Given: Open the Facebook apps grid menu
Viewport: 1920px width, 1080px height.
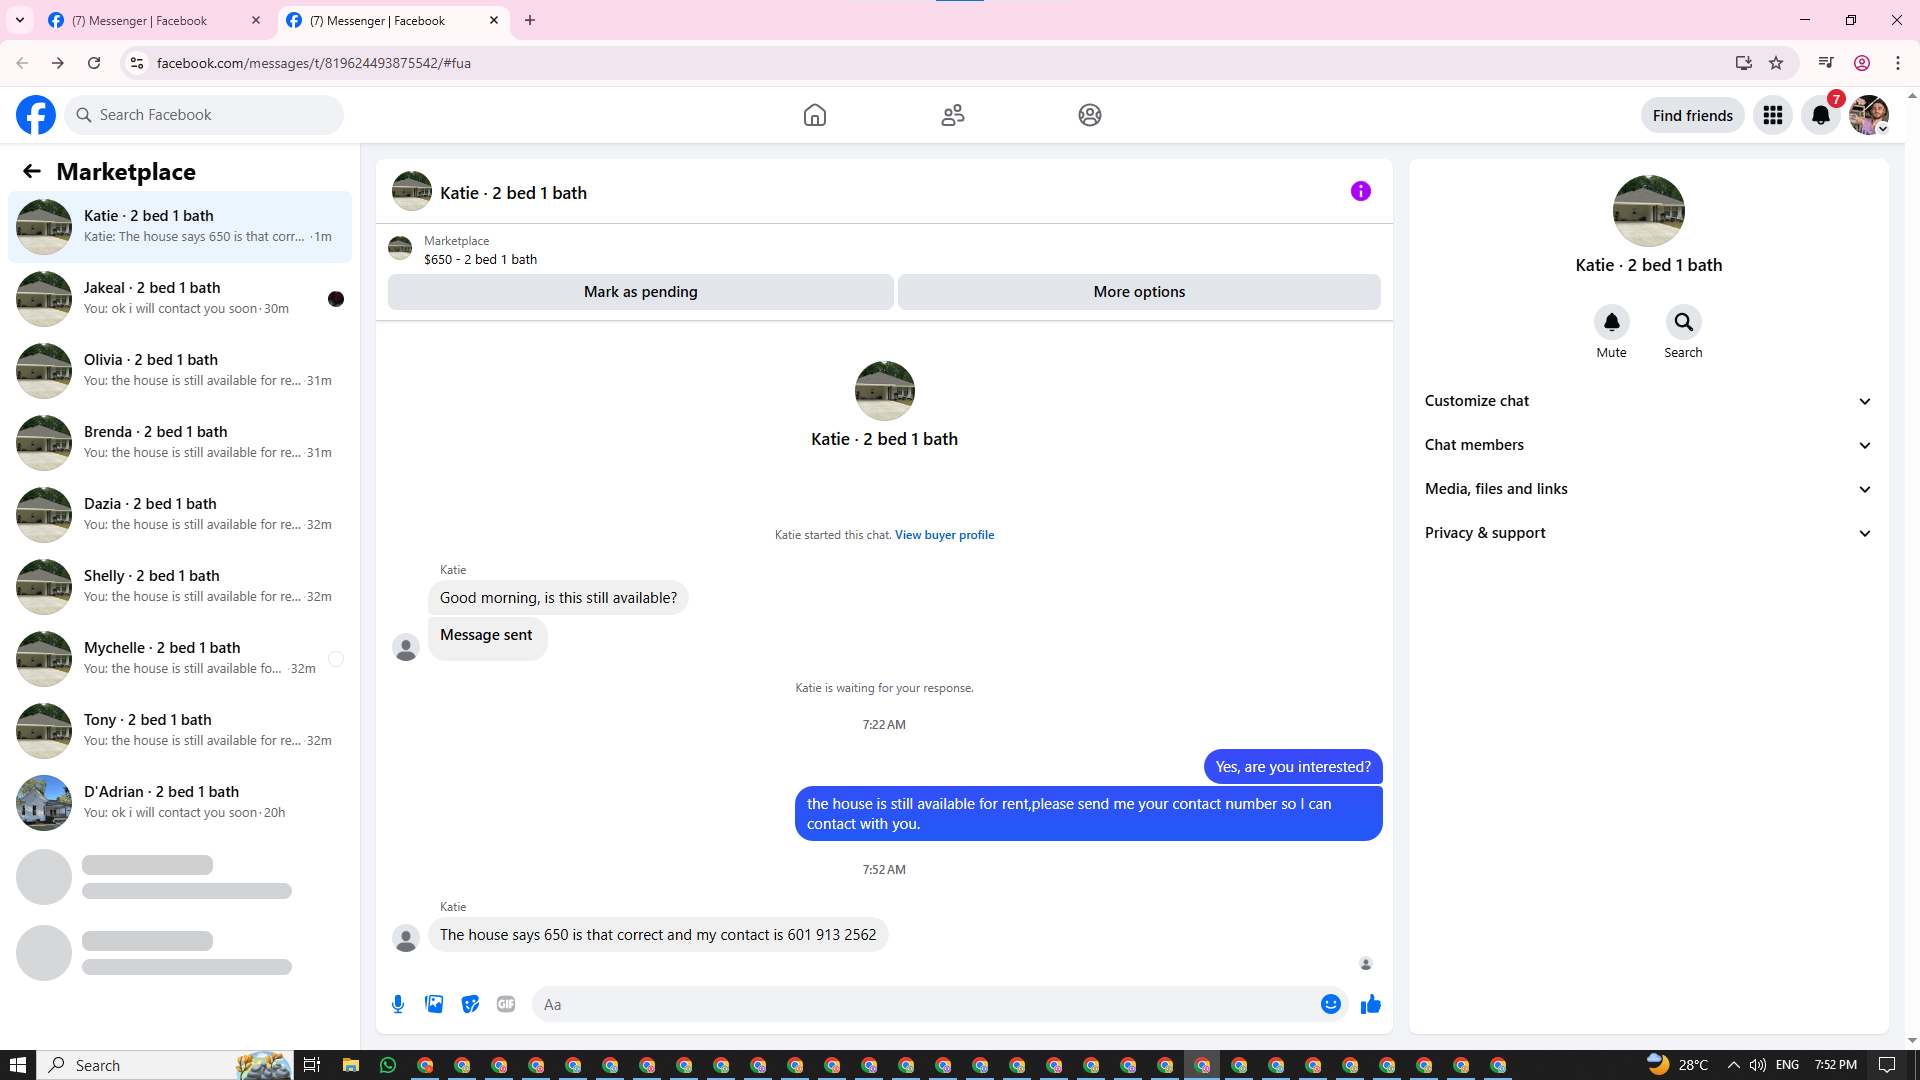Looking at the screenshot, I should point(1772,115).
